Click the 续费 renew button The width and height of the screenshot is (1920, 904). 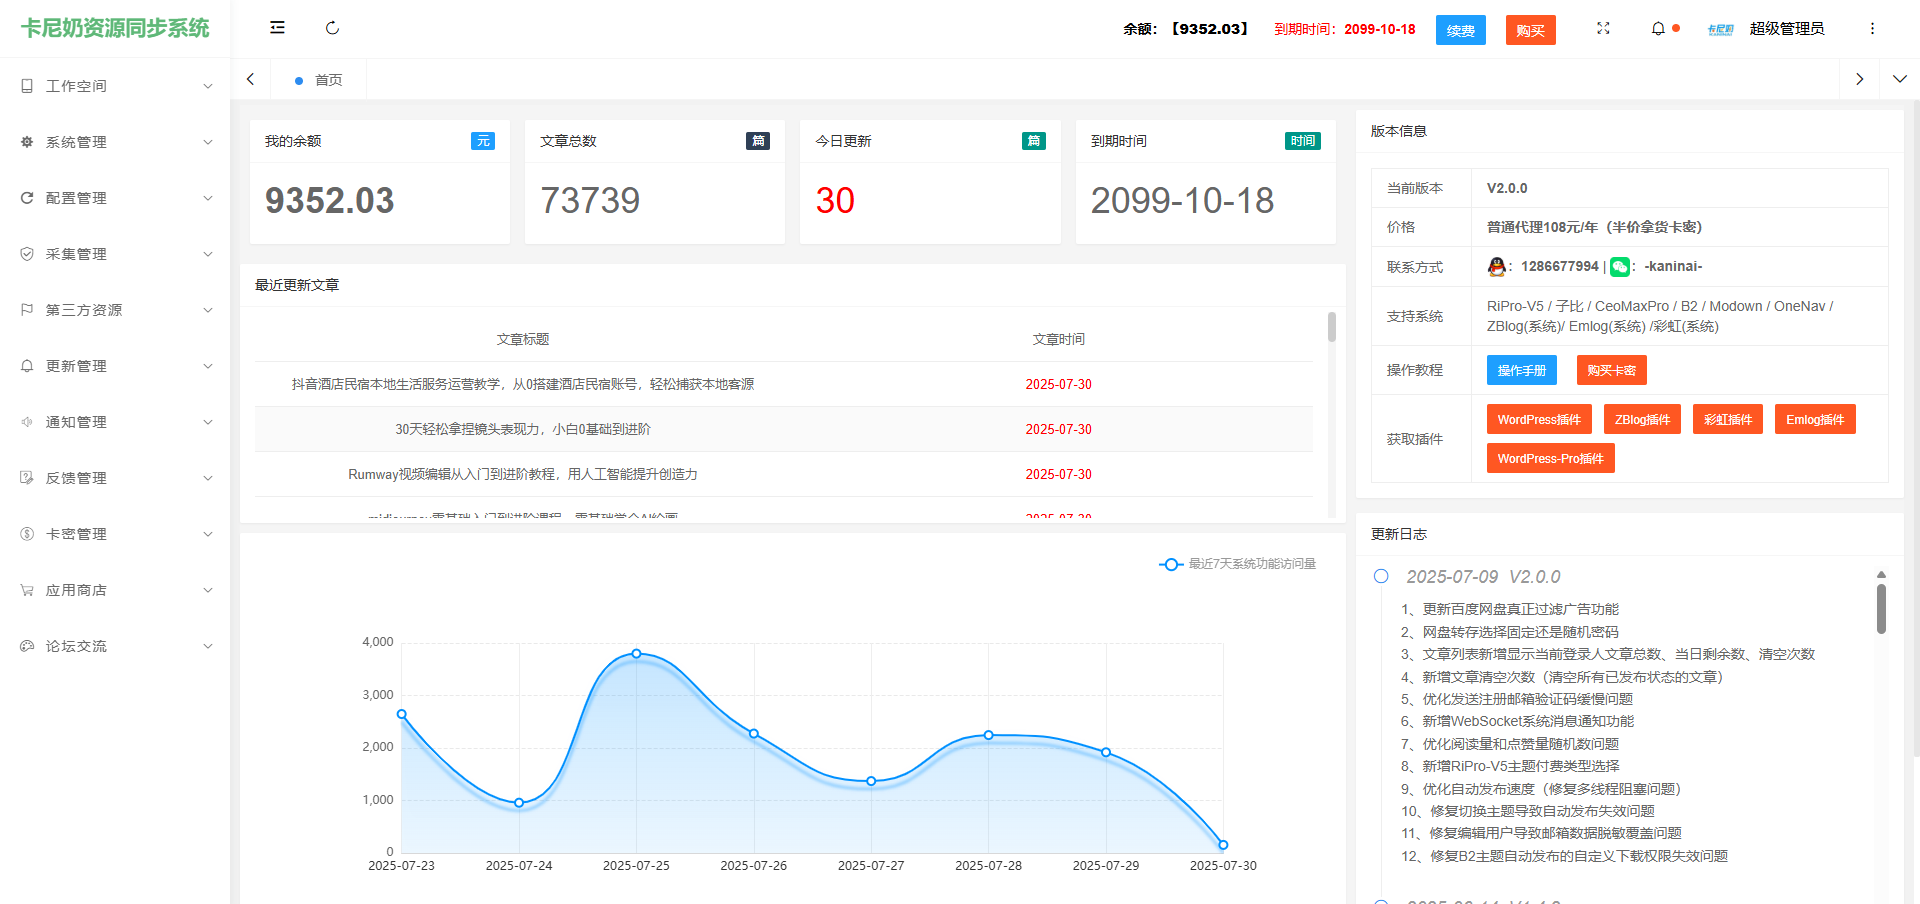pos(1460,30)
